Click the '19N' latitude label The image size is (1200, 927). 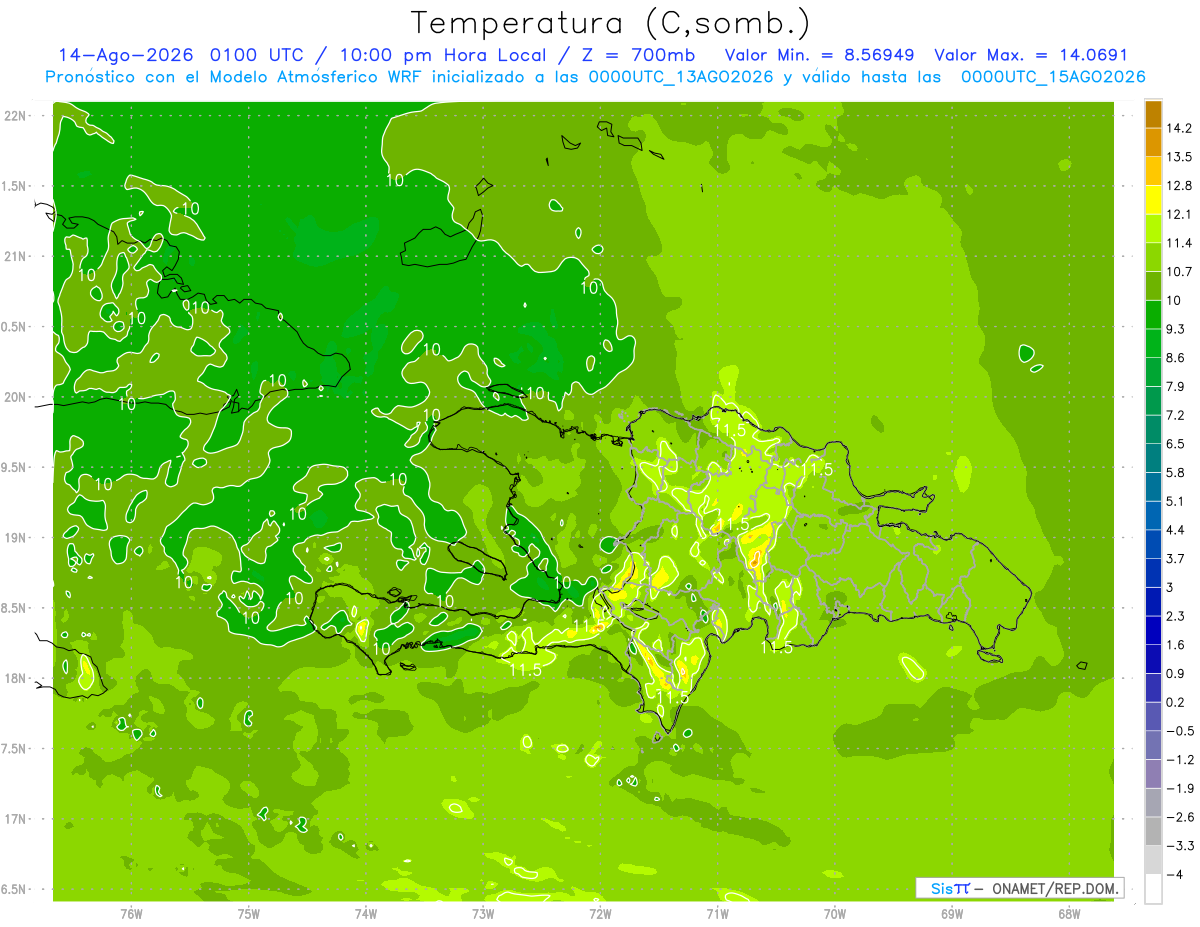(15, 538)
